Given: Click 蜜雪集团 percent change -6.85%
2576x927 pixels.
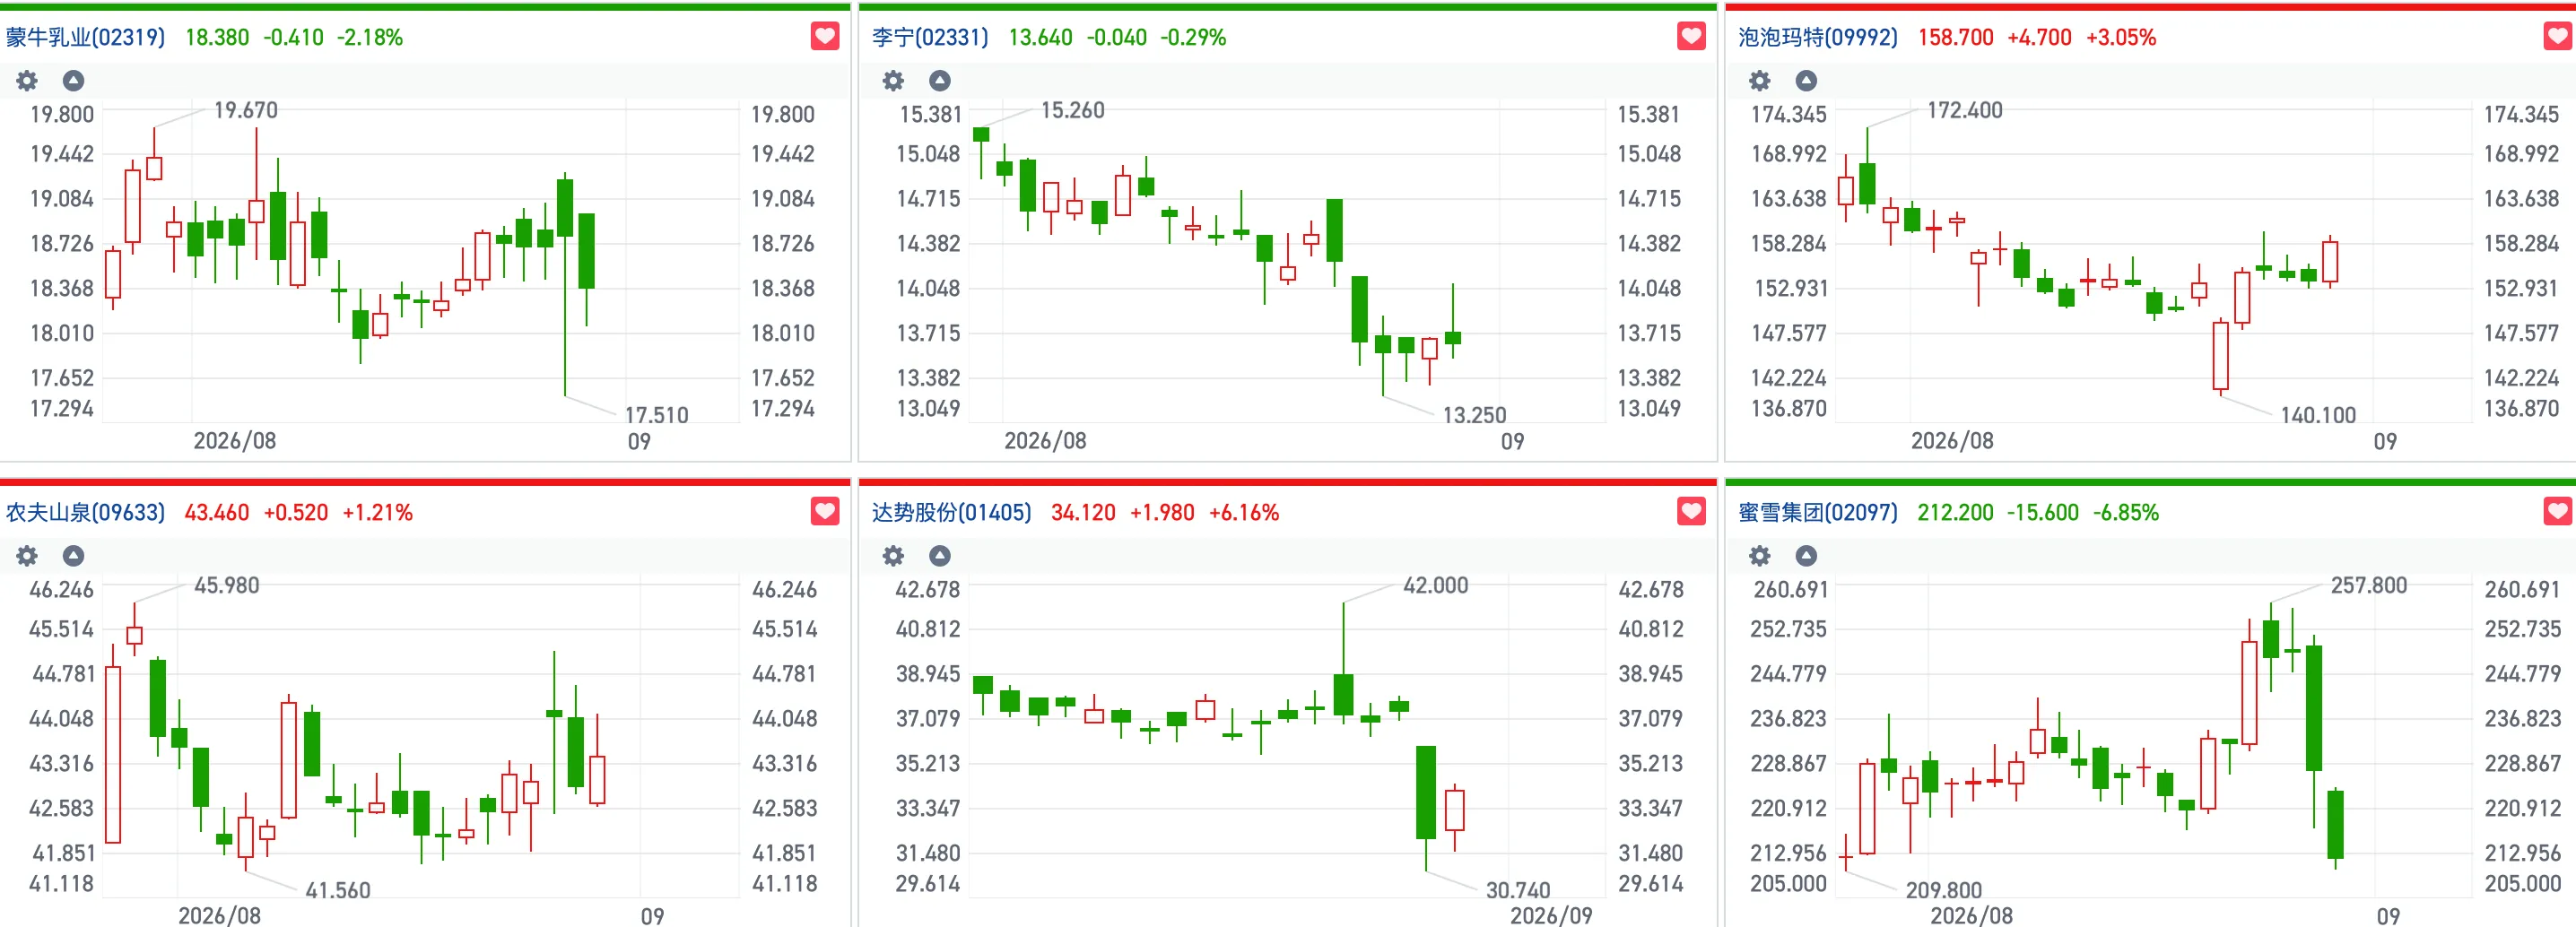Looking at the screenshot, I should click(2126, 513).
